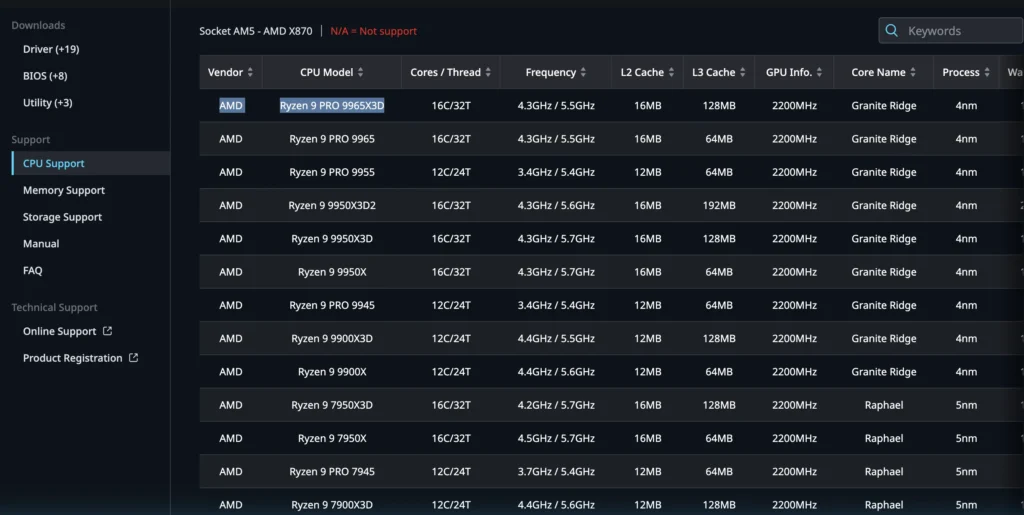The height and width of the screenshot is (515, 1024).
Task: Click 192MB L3 cache value
Action: tap(719, 205)
